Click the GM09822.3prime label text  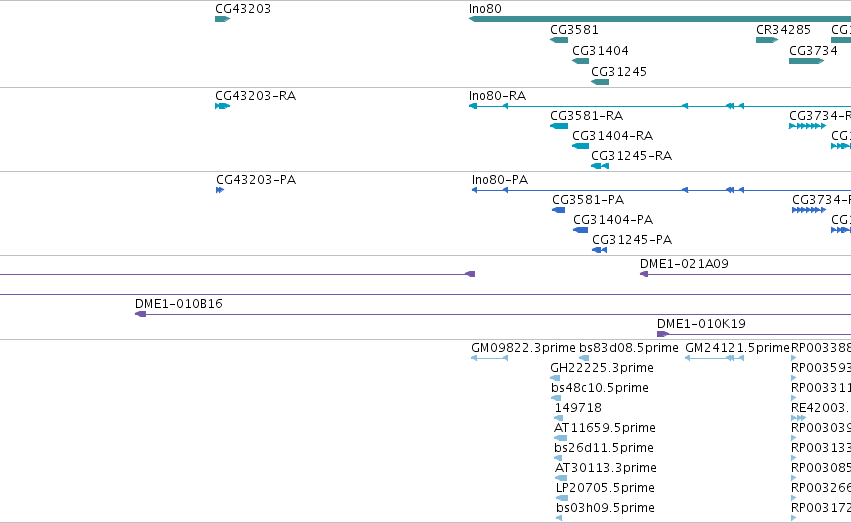(x=523, y=348)
